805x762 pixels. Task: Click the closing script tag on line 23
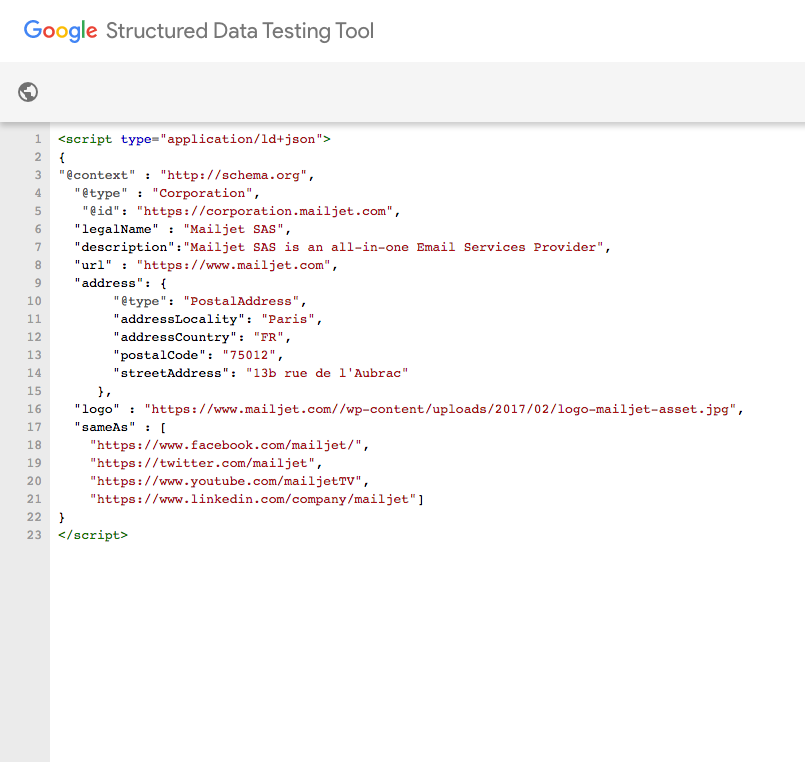point(93,535)
